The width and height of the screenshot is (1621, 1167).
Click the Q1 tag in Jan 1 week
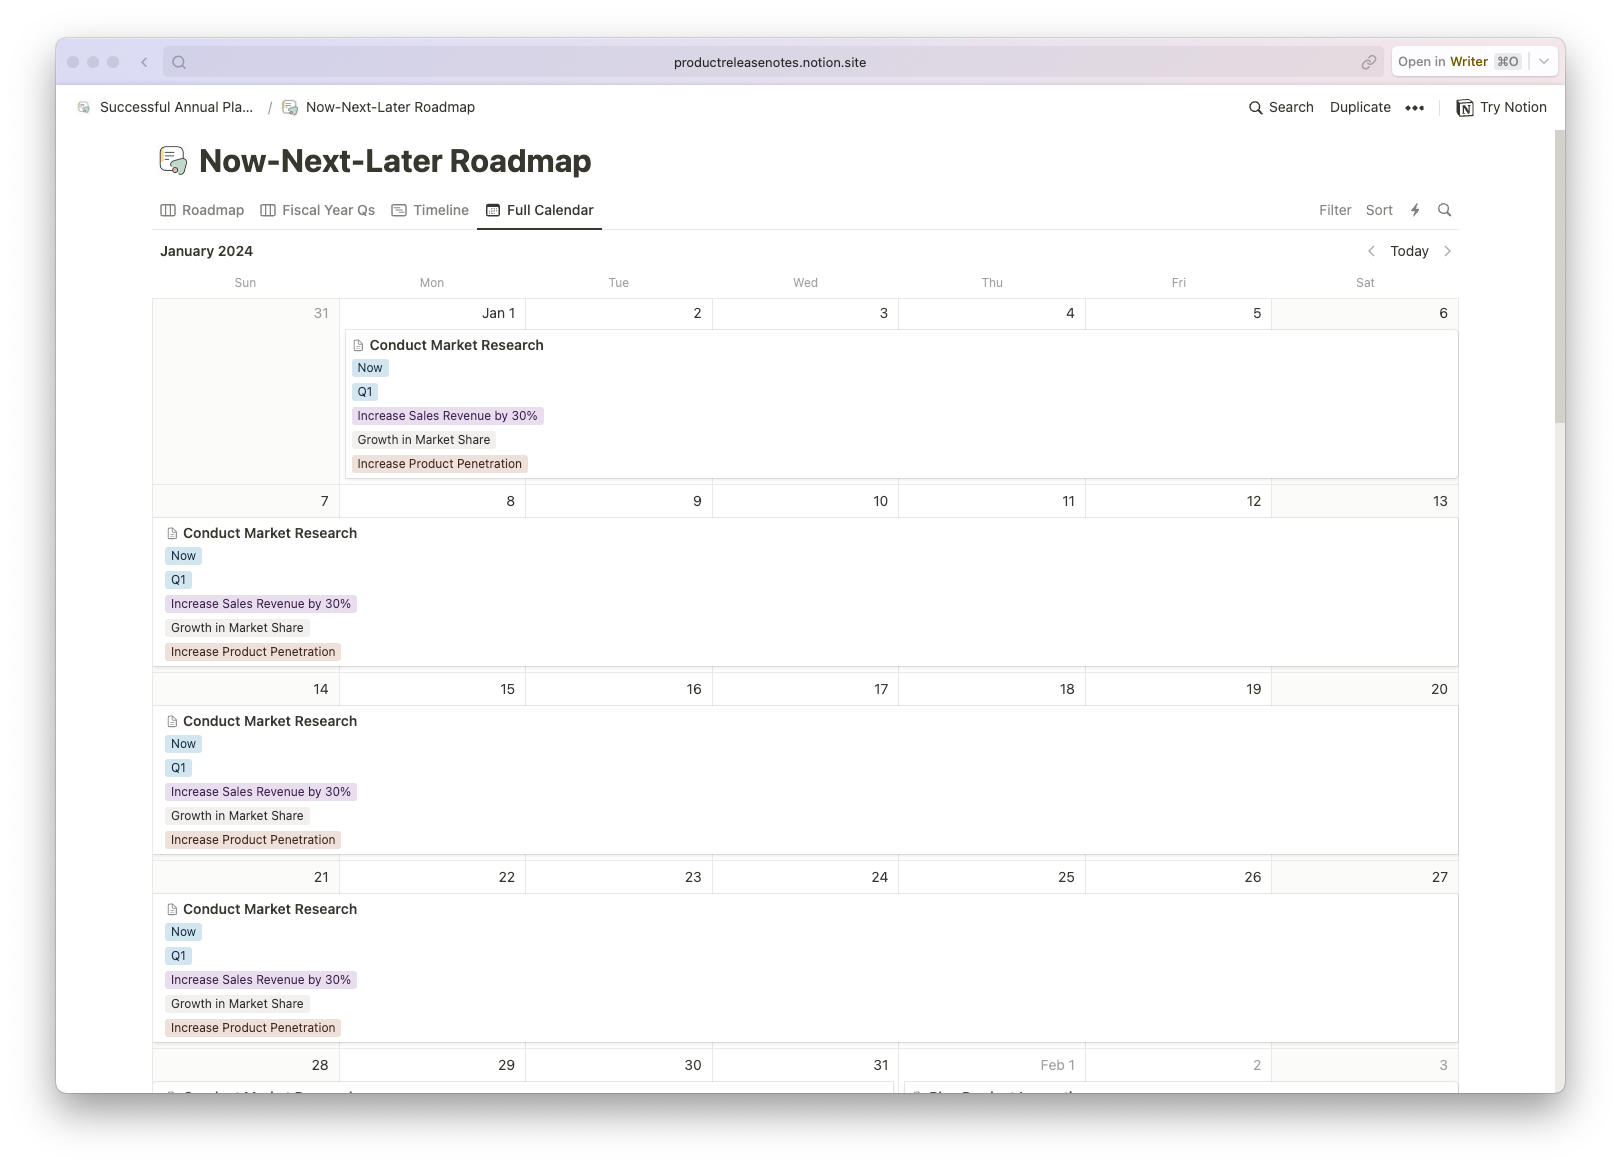pyautogui.click(x=365, y=392)
